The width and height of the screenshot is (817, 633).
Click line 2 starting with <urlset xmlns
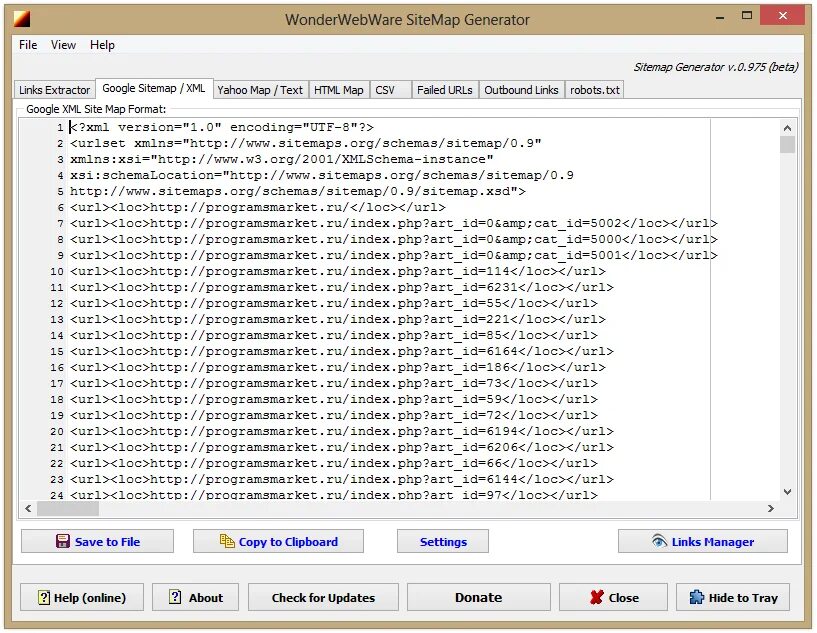(x=306, y=143)
